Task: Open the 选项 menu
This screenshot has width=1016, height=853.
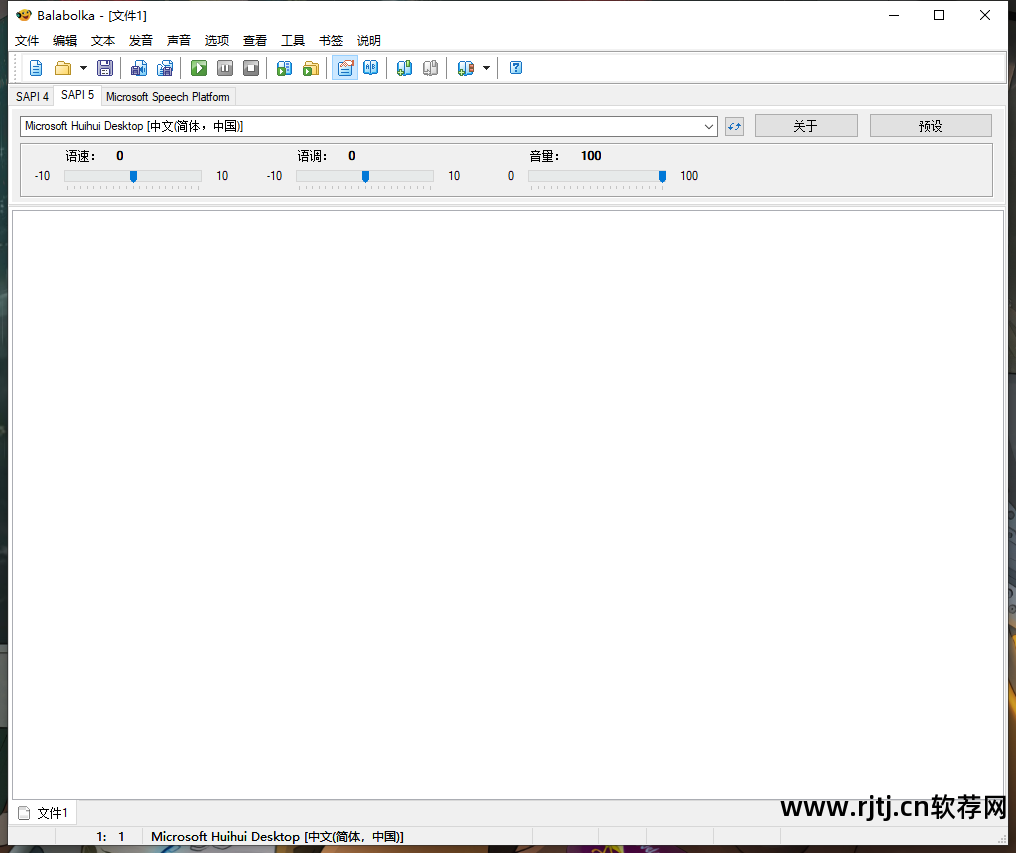Action: pyautogui.click(x=217, y=40)
